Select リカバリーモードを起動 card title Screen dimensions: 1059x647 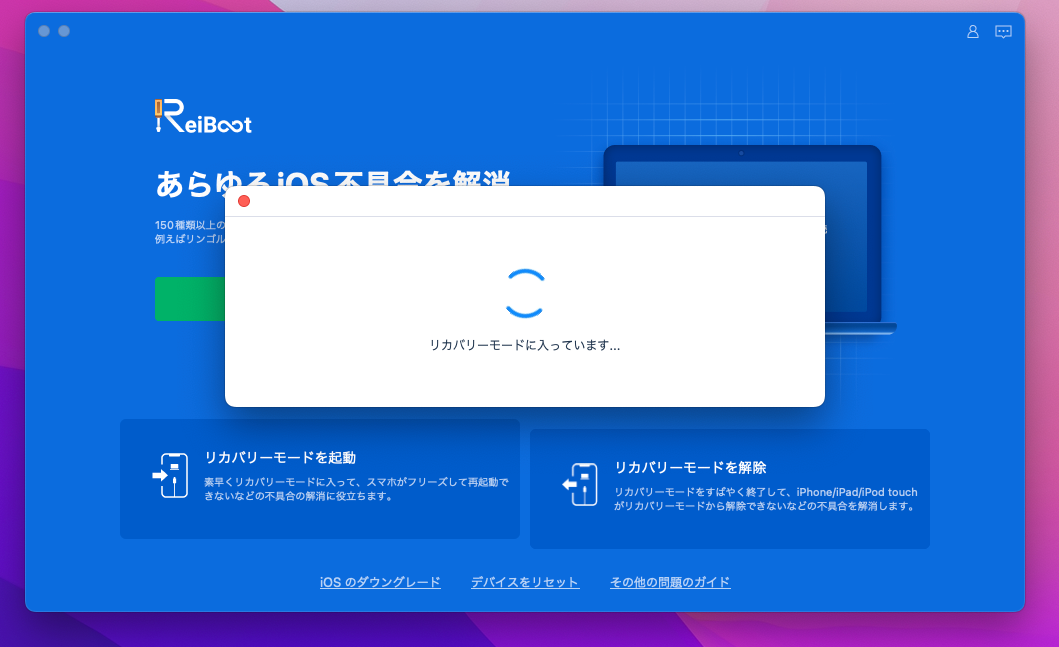[x=280, y=457]
